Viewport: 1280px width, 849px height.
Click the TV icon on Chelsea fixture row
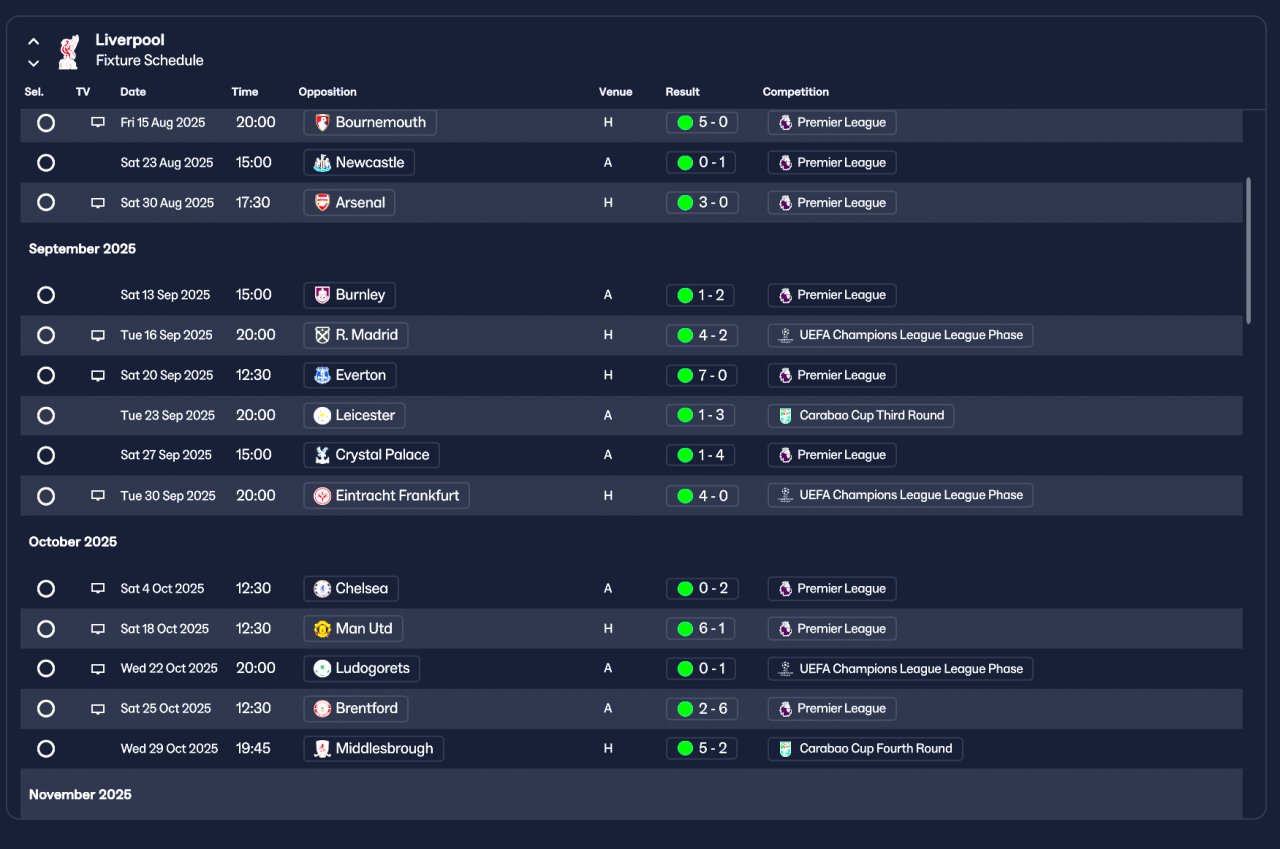pyautogui.click(x=98, y=589)
